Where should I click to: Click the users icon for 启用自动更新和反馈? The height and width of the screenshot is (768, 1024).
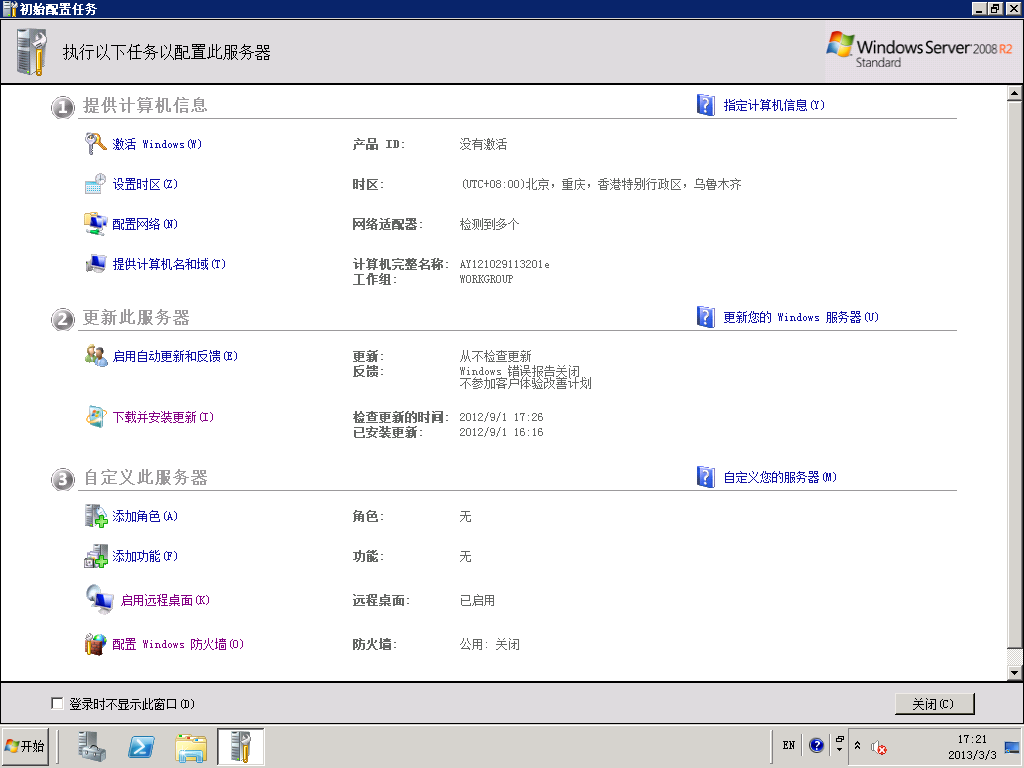[x=96, y=356]
